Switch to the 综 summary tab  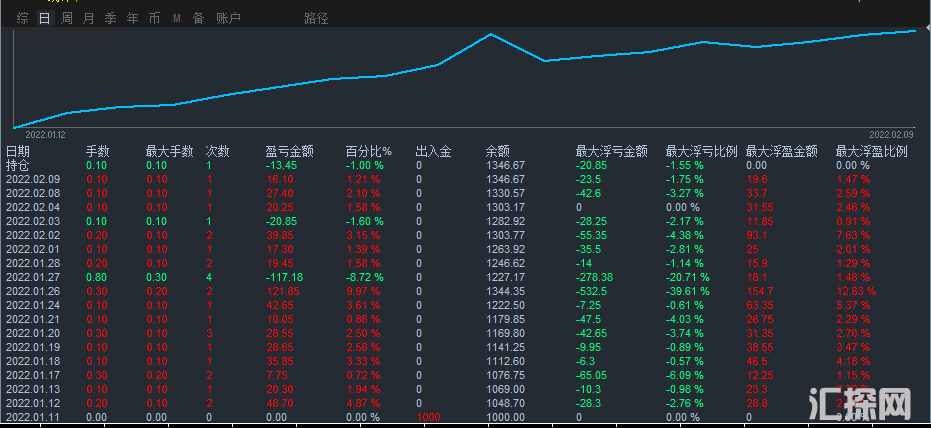[22, 18]
